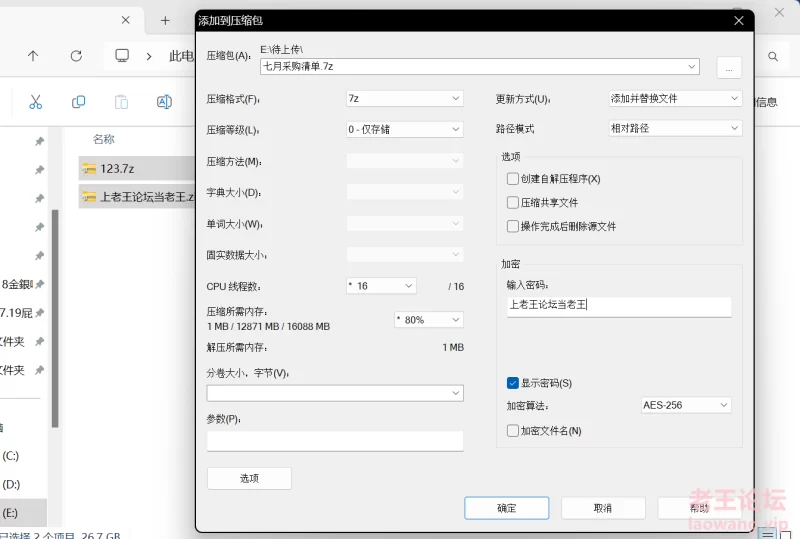Click the Paste icon in Explorer toolbar

pos(121,102)
